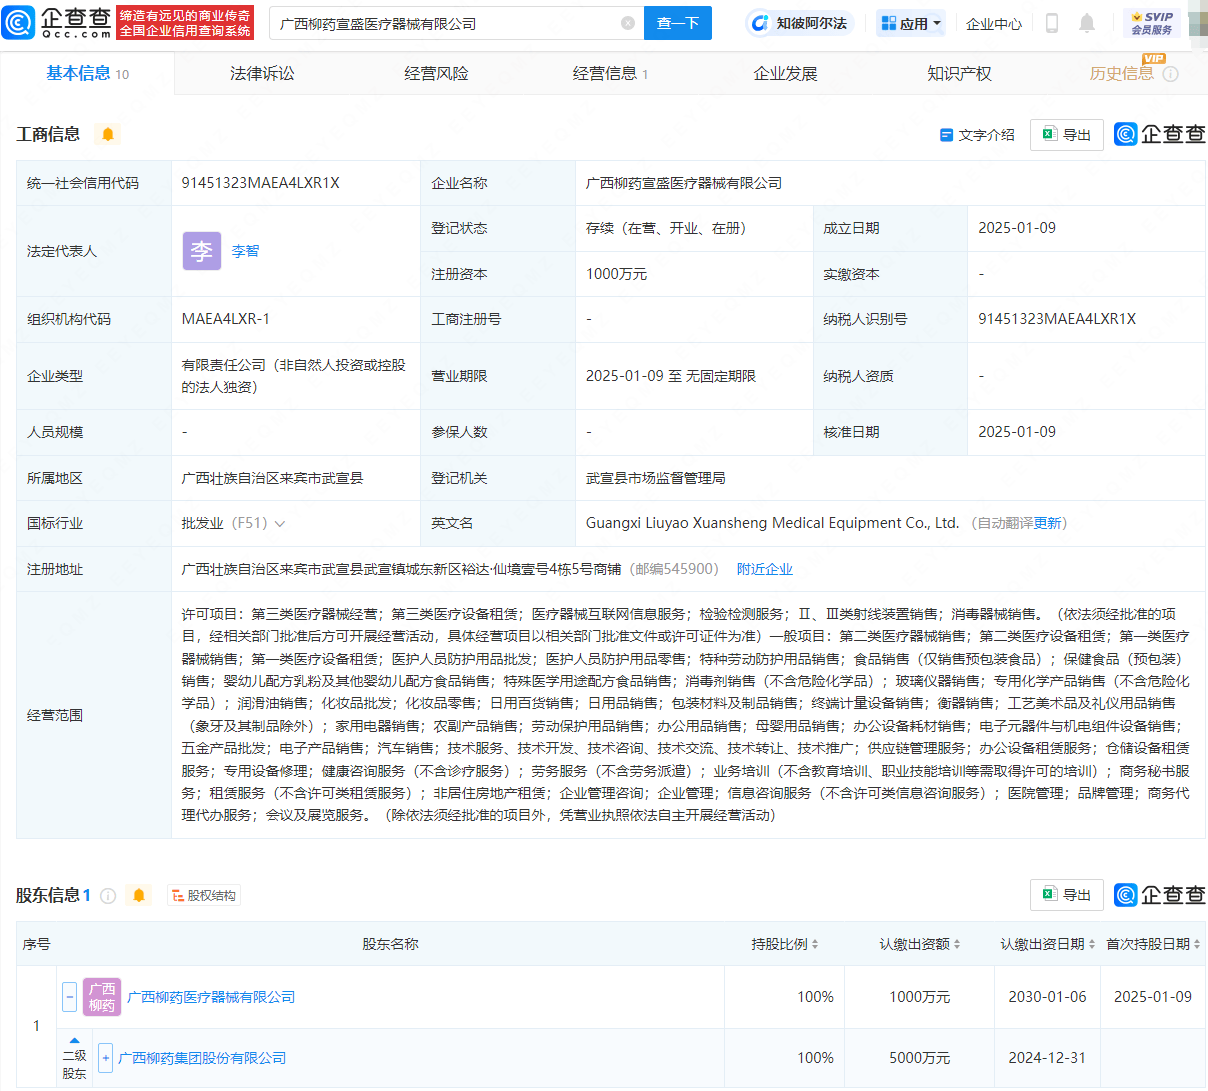1208x1091 pixels.
Task: Collapse the 二级股东 section arrow
Action: [x=74, y=1041]
